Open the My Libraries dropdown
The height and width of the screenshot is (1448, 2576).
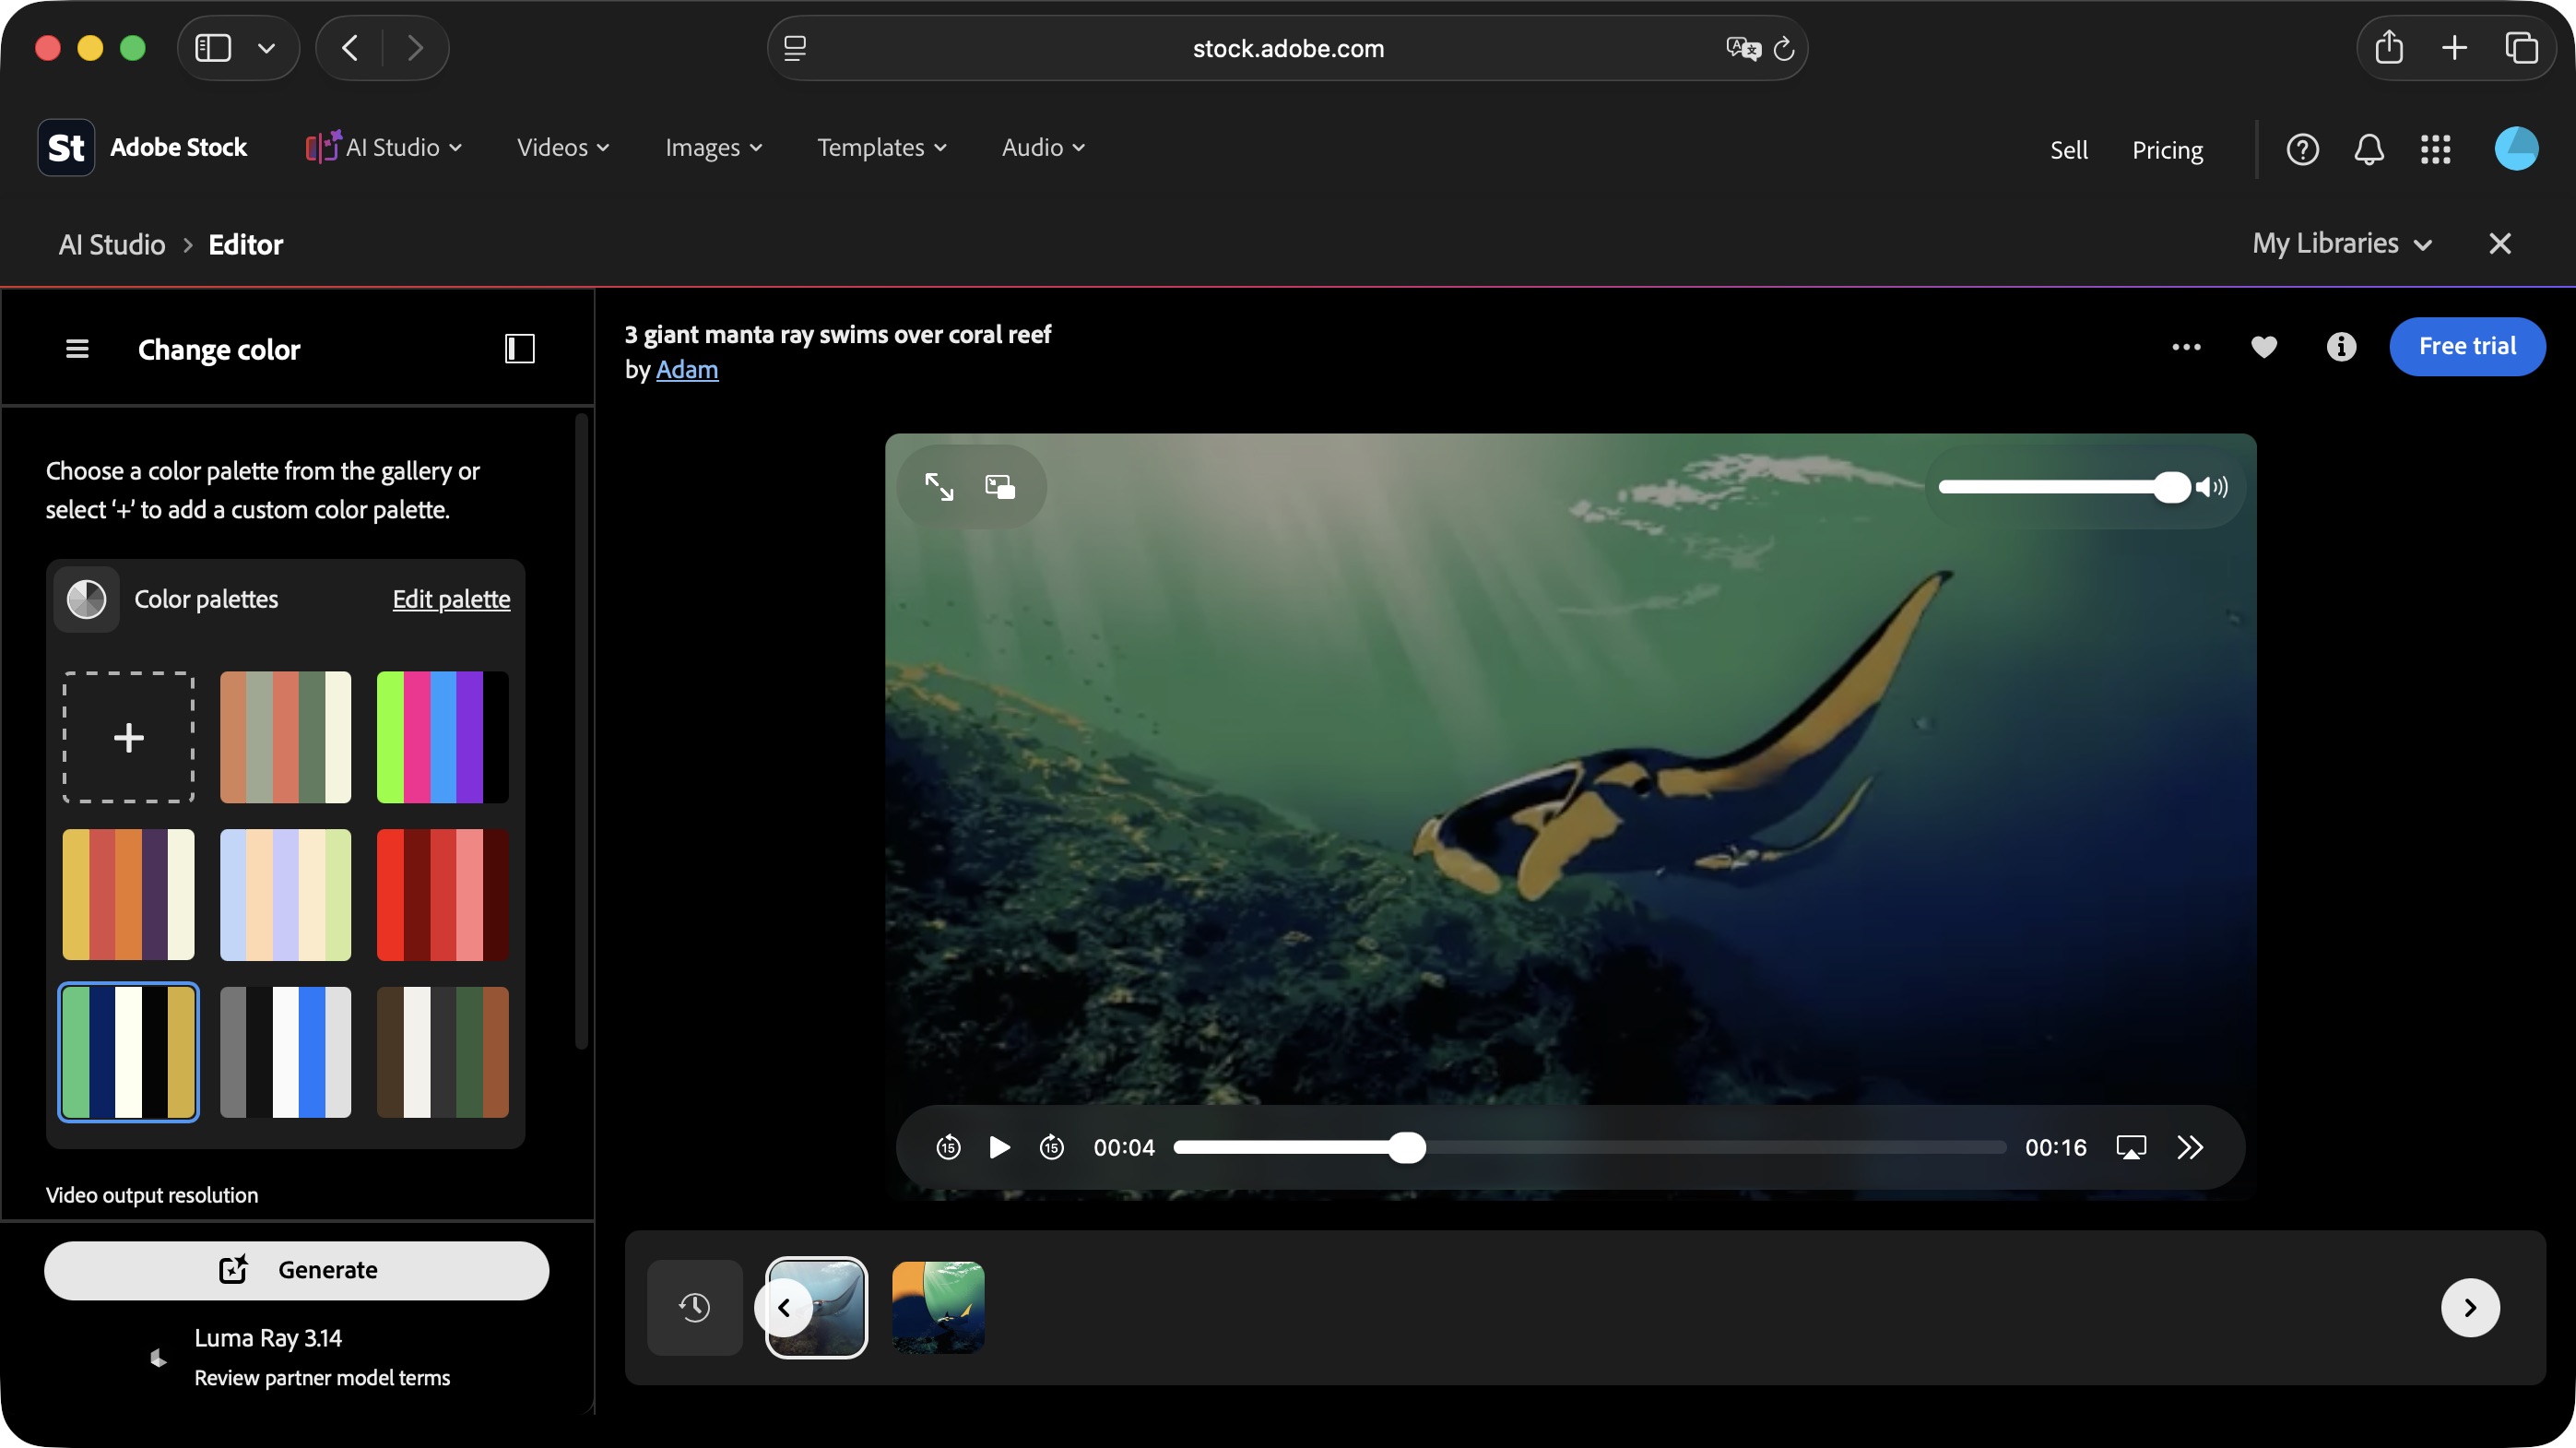click(x=2342, y=243)
